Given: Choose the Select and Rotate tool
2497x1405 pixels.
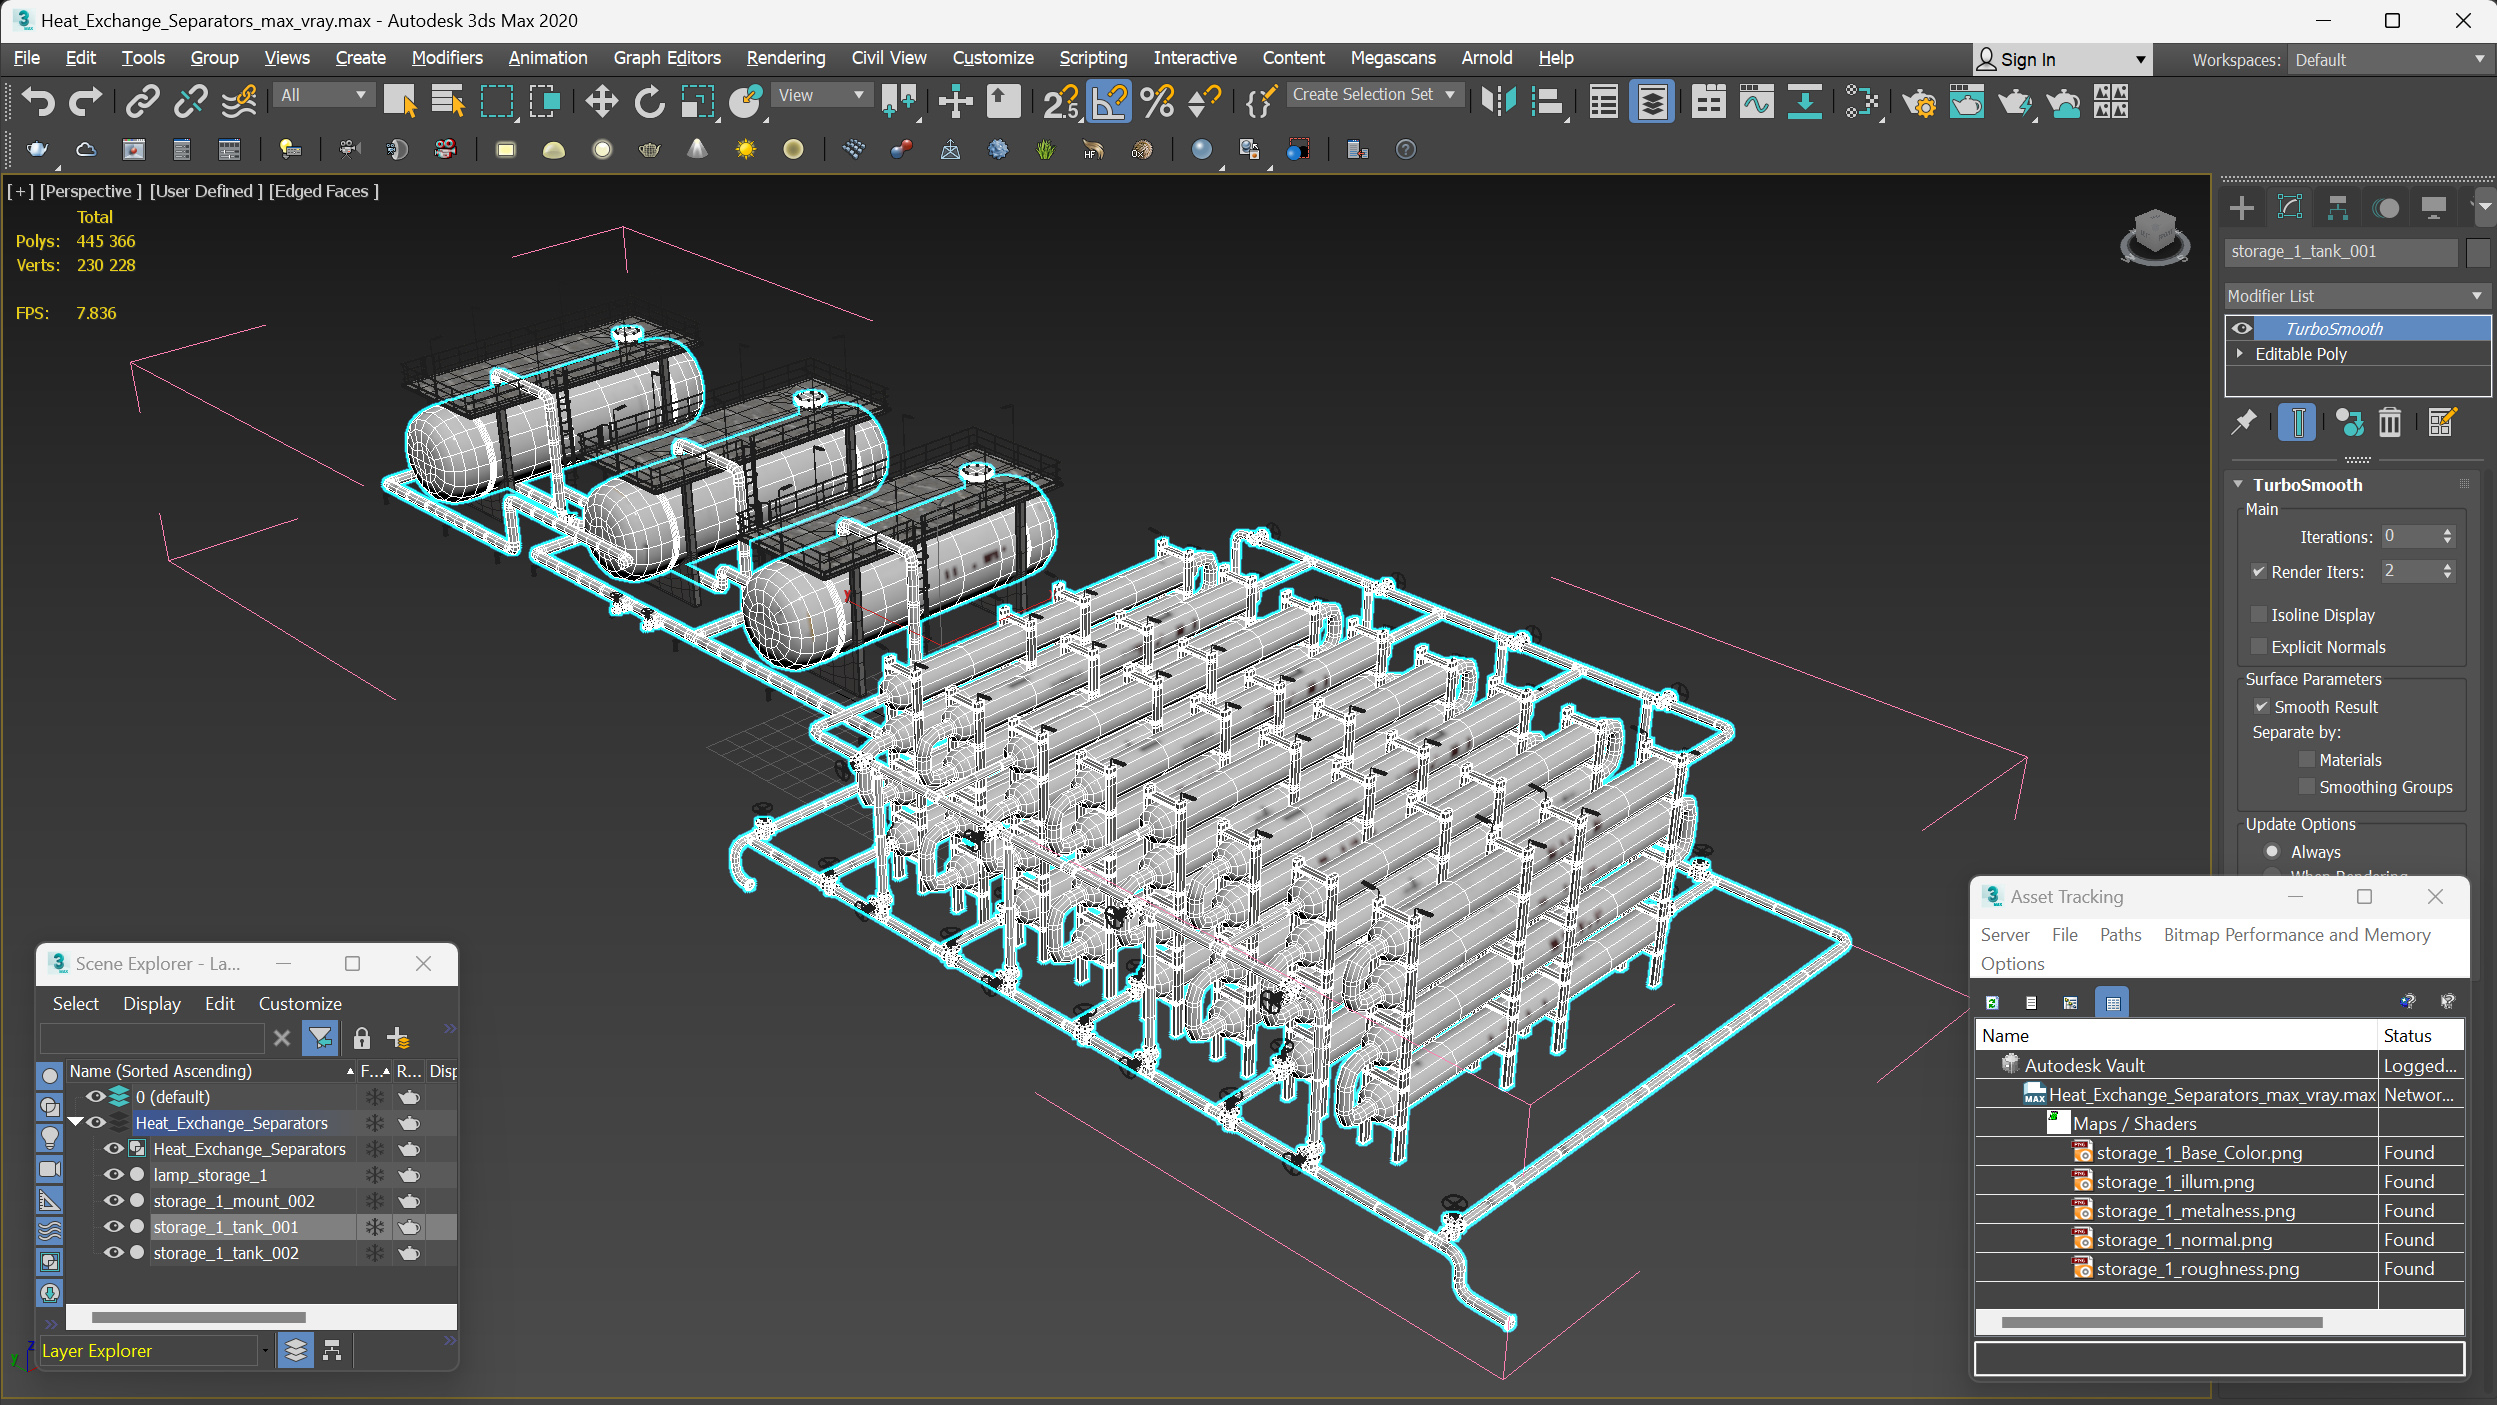Looking at the screenshot, I should point(649,101).
